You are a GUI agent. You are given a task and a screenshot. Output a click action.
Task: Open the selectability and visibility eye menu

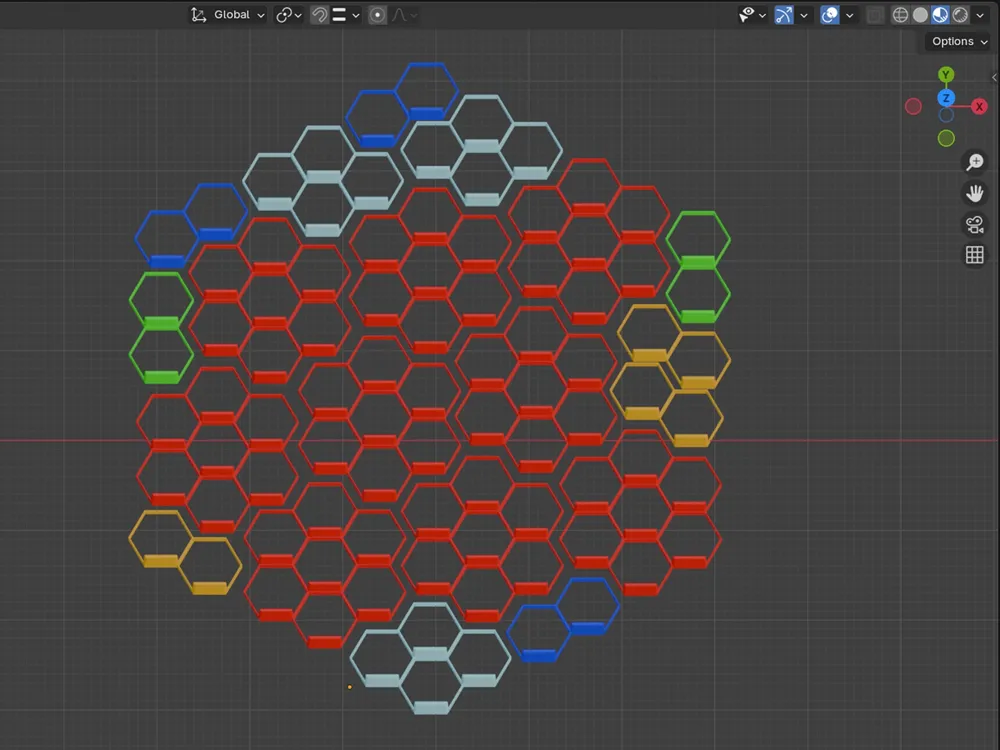[x=752, y=15]
